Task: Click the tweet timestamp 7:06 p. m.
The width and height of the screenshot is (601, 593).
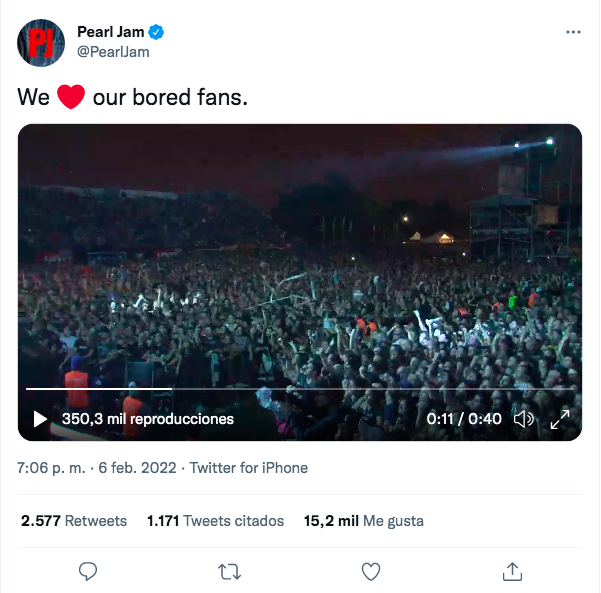Action: [x=50, y=468]
